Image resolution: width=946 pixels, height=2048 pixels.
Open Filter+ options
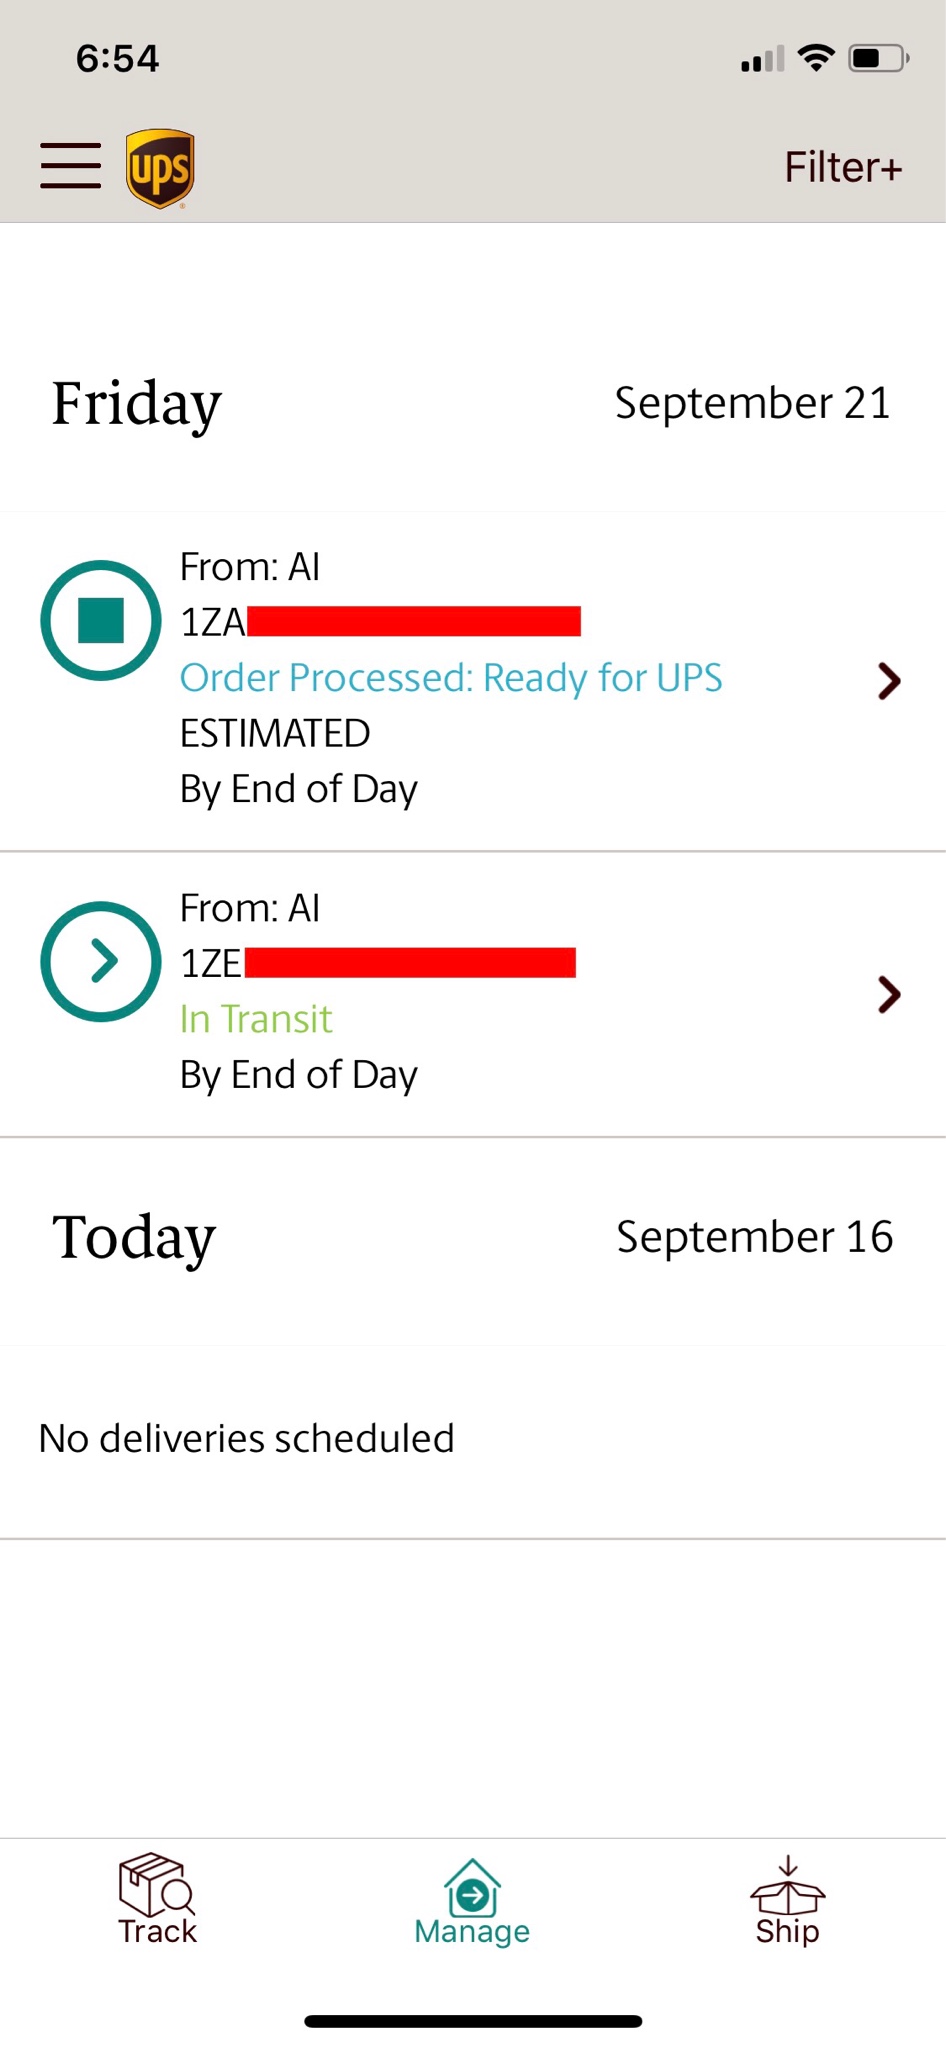click(843, 167)
